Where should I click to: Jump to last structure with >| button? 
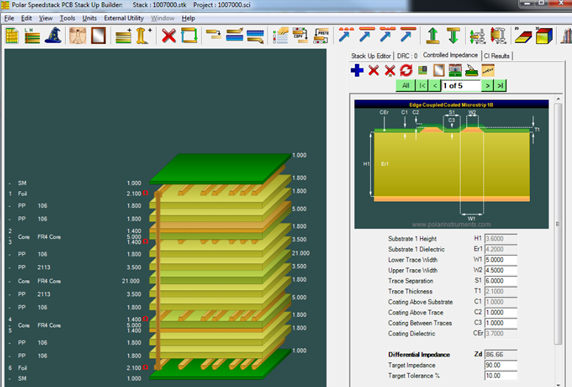click(500, 86)
